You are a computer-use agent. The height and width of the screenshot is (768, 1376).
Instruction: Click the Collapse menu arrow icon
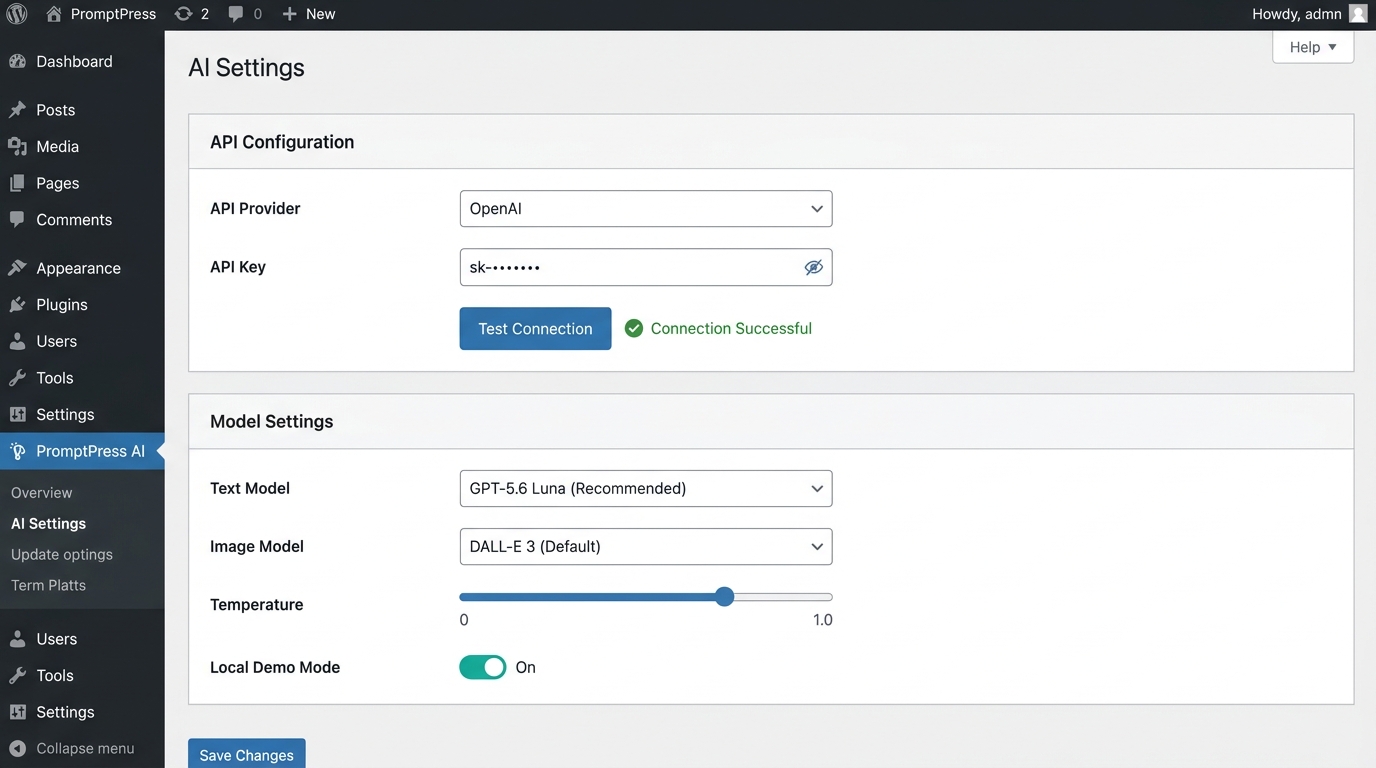(x=17, y=748)
